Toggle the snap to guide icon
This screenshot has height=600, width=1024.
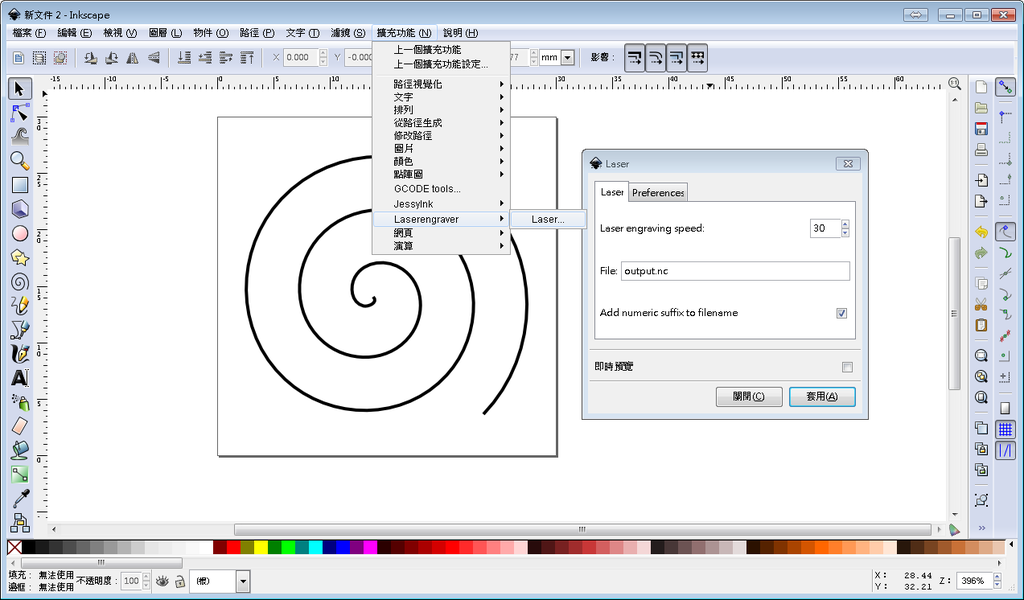click(x=1005, y=450)
